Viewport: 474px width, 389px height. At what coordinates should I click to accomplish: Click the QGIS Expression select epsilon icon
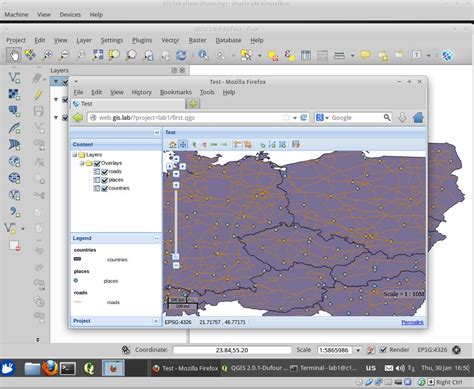tap(289, 55)
